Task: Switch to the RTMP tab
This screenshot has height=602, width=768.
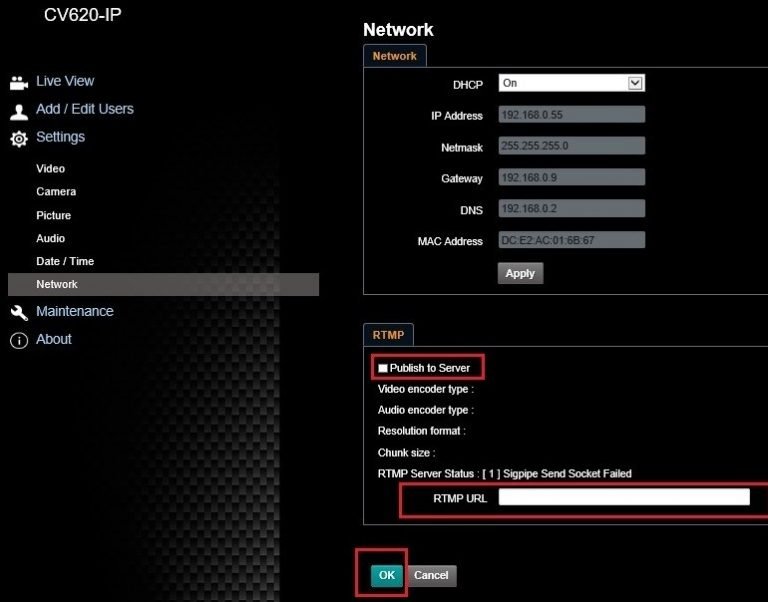Action: pyautogui.click(x=388, y=335)
